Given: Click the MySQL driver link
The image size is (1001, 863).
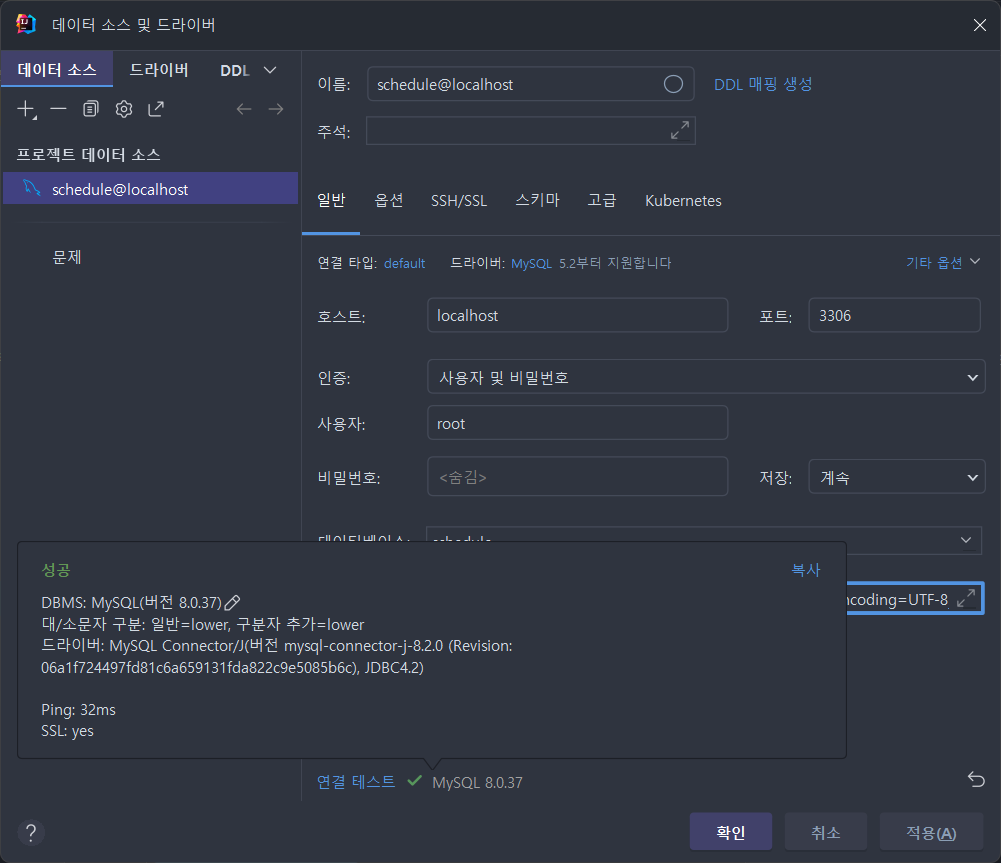Looking at the screenshot, I should 531,263.
